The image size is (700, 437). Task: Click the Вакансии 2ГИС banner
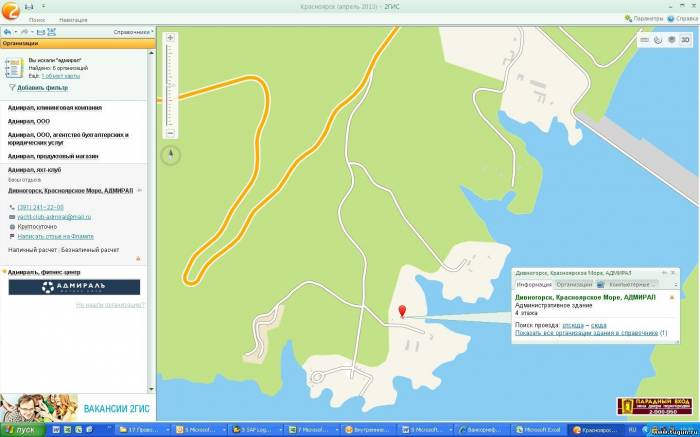(x=78, y=408)
